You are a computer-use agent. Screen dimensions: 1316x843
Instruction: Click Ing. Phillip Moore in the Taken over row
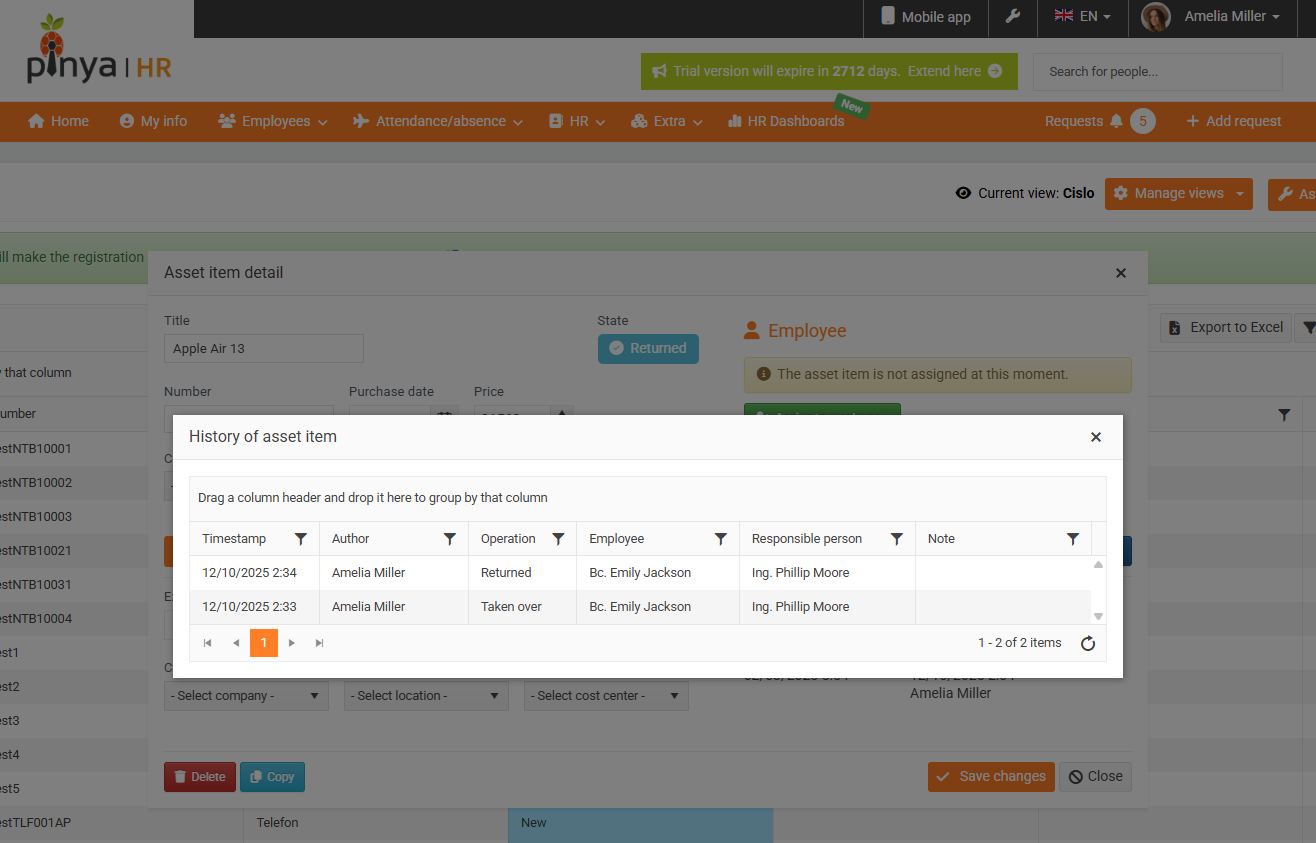click(x=827, y=607)
